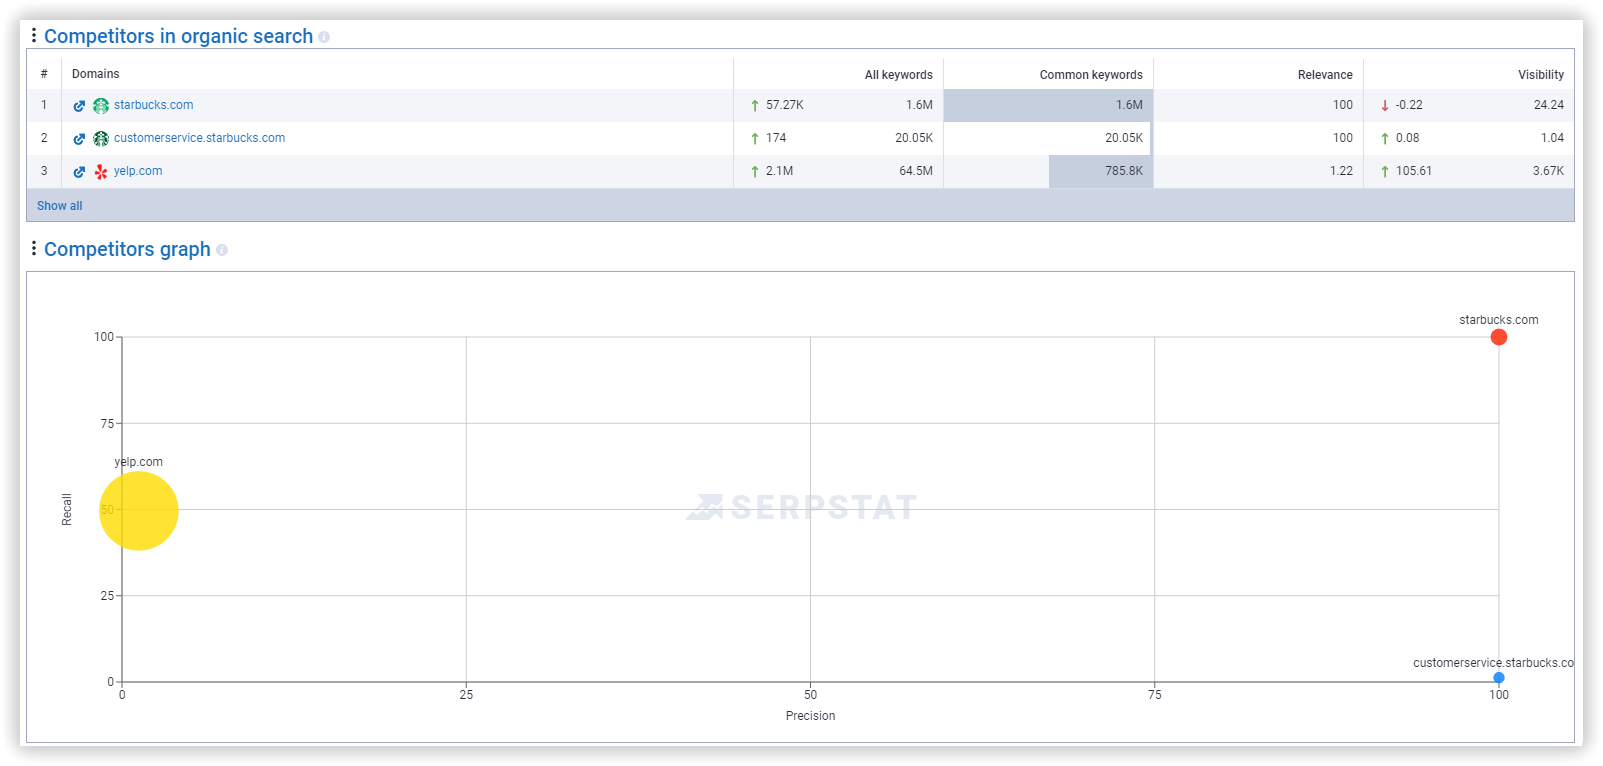
Task: Click the Competitors in organic search heading
Action: pyautogui.click(x=179, y=36)
